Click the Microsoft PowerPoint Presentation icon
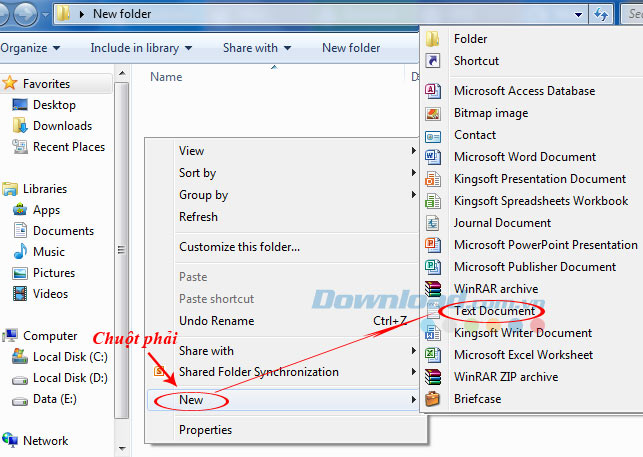The width and height of the screenshot is (643, 457). pos(433,245)
